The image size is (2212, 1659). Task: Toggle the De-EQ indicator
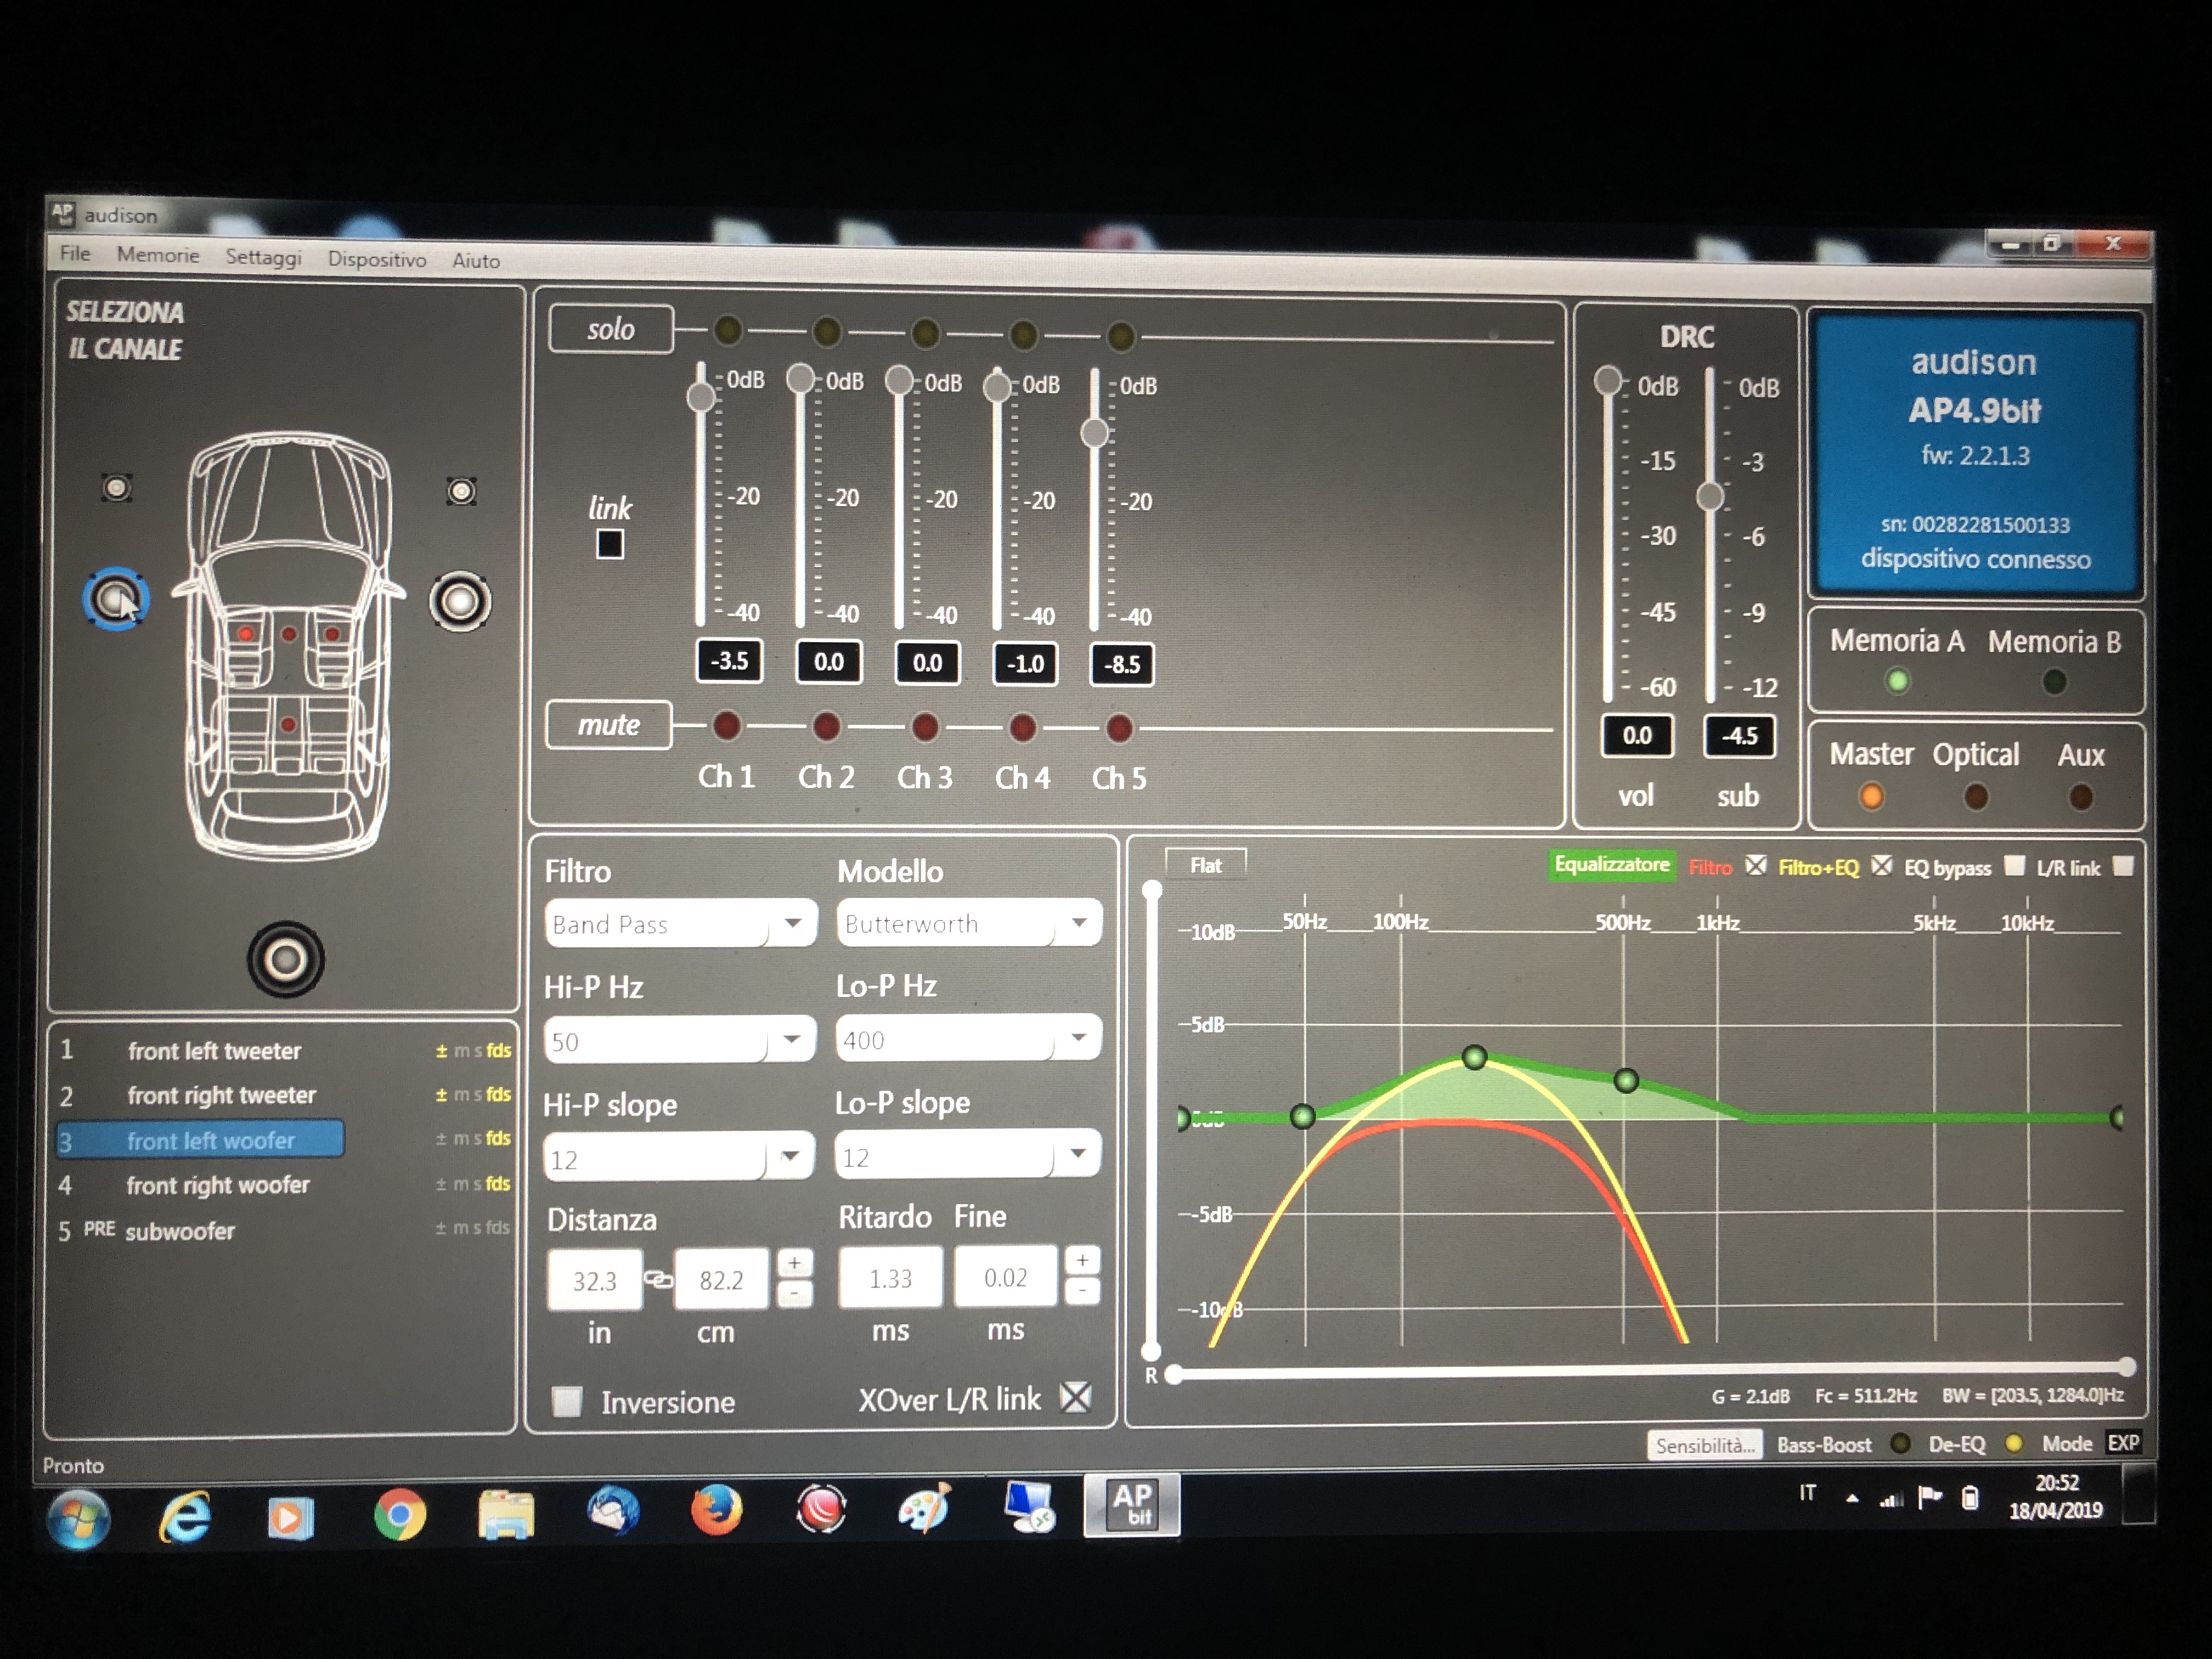(x=2013, y=1443)
